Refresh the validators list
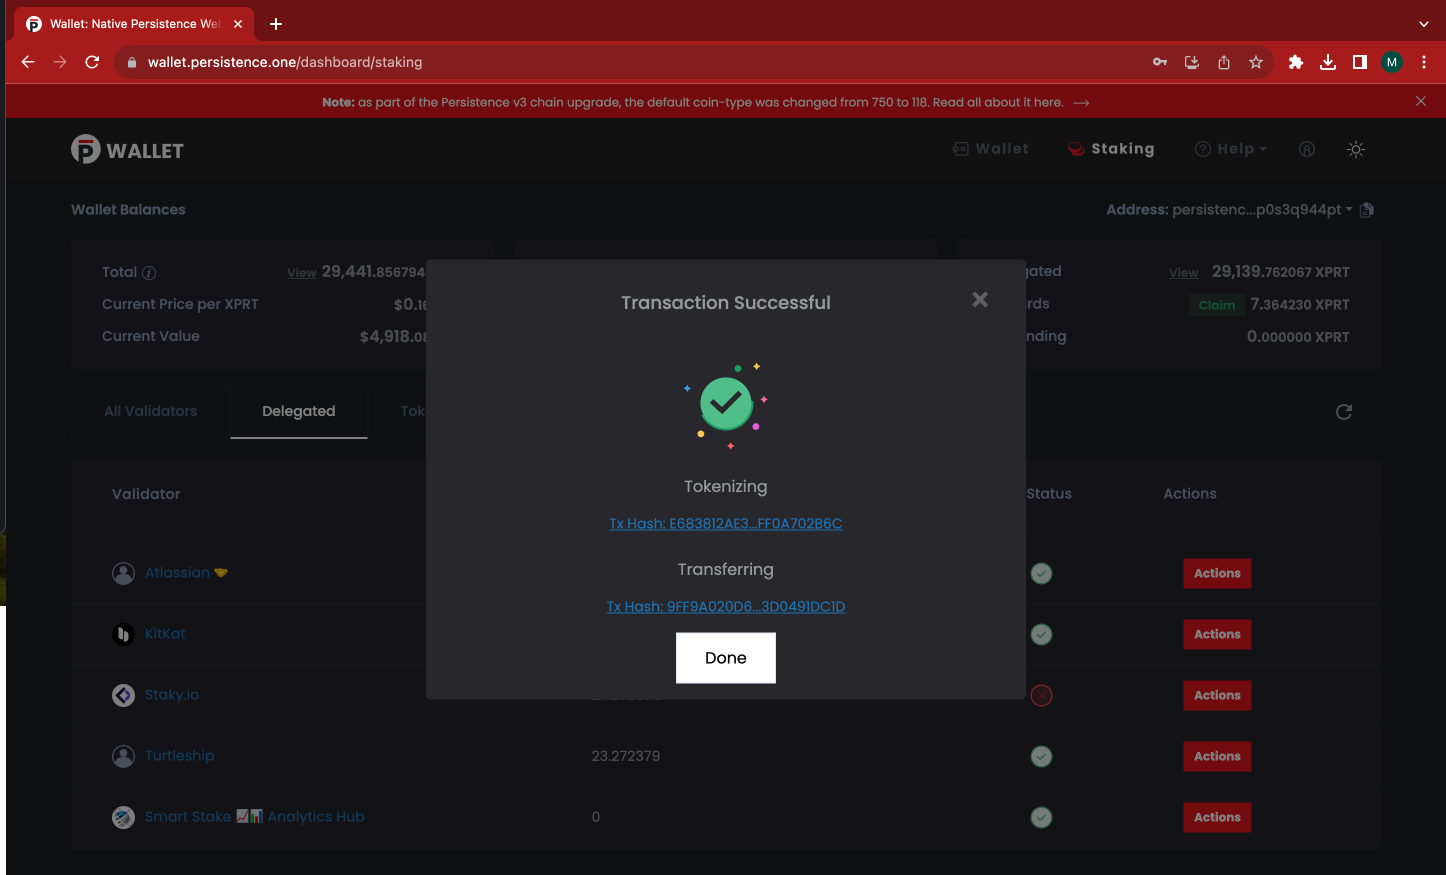 pyautogui.click(x=1344, y=412)
